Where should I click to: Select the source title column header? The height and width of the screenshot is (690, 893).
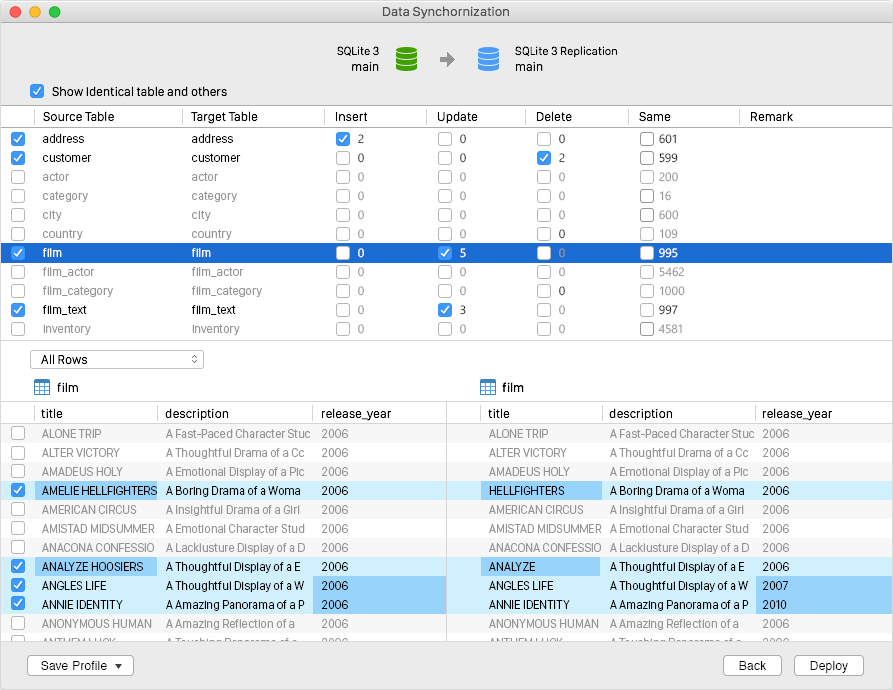tap(96, 414)
